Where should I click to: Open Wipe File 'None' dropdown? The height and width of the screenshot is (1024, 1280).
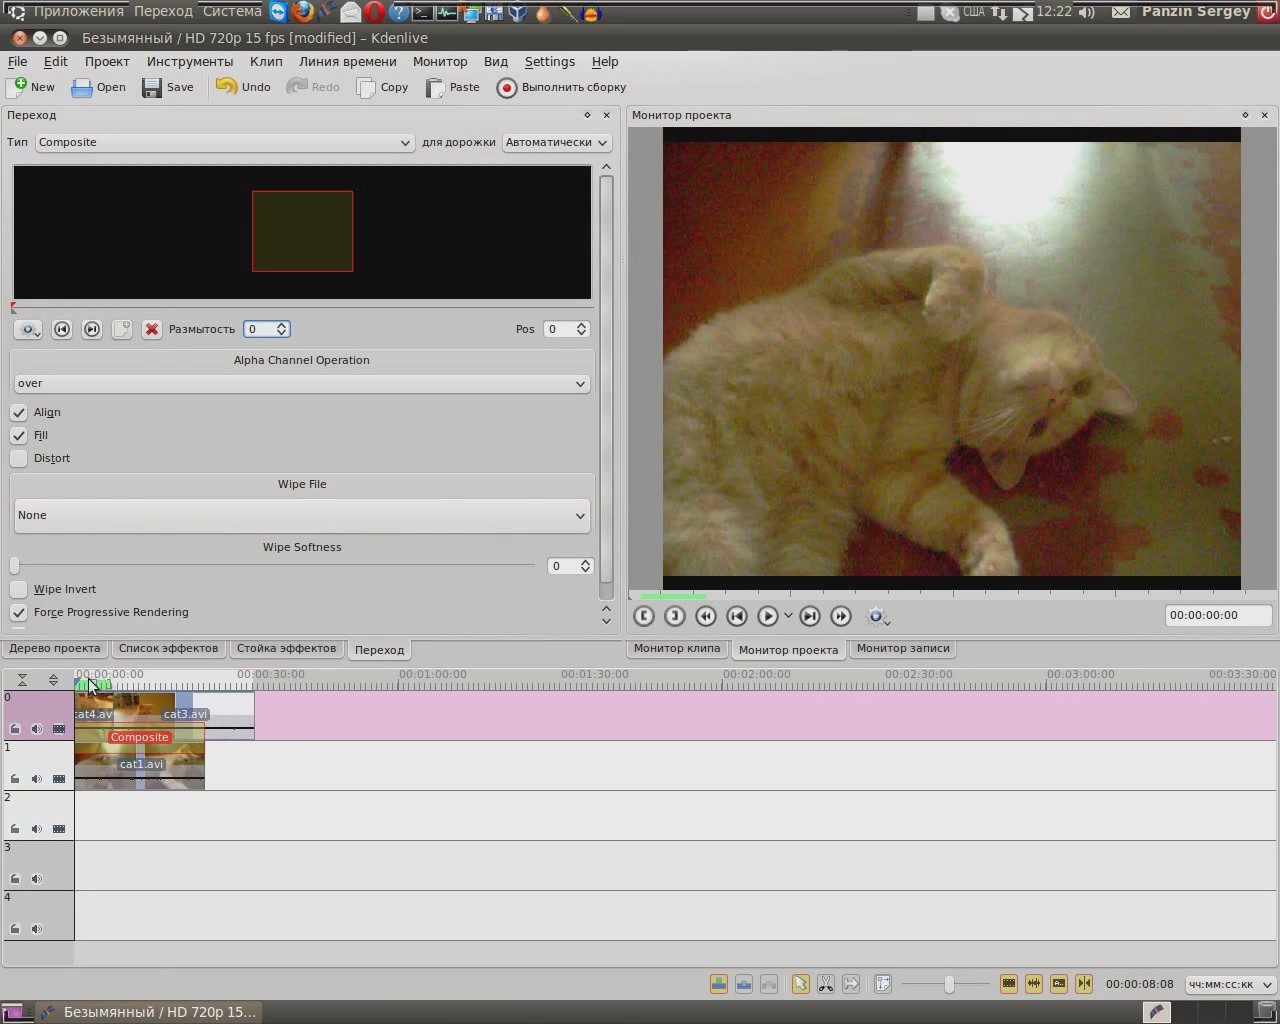[x=301, y=516]
